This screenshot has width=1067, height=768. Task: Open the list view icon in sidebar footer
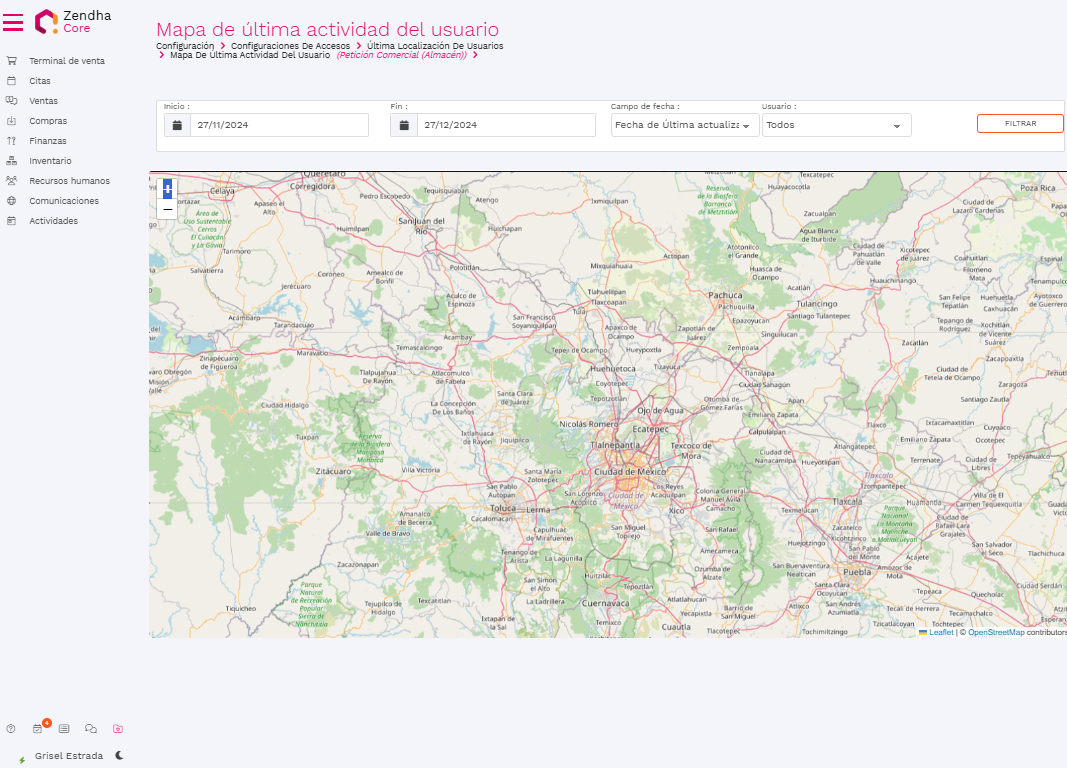(64, 729)
